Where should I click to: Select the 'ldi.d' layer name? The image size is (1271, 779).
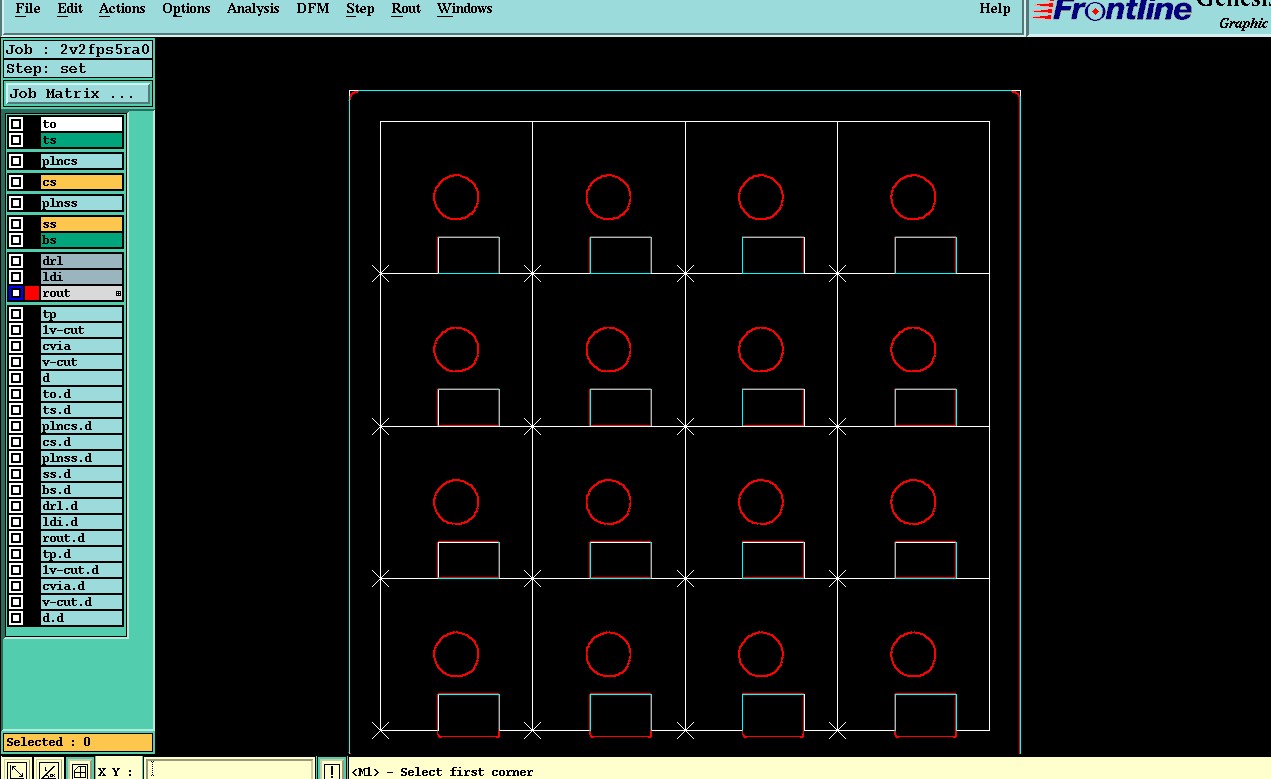pyautogui.click(x=82, y=523)
